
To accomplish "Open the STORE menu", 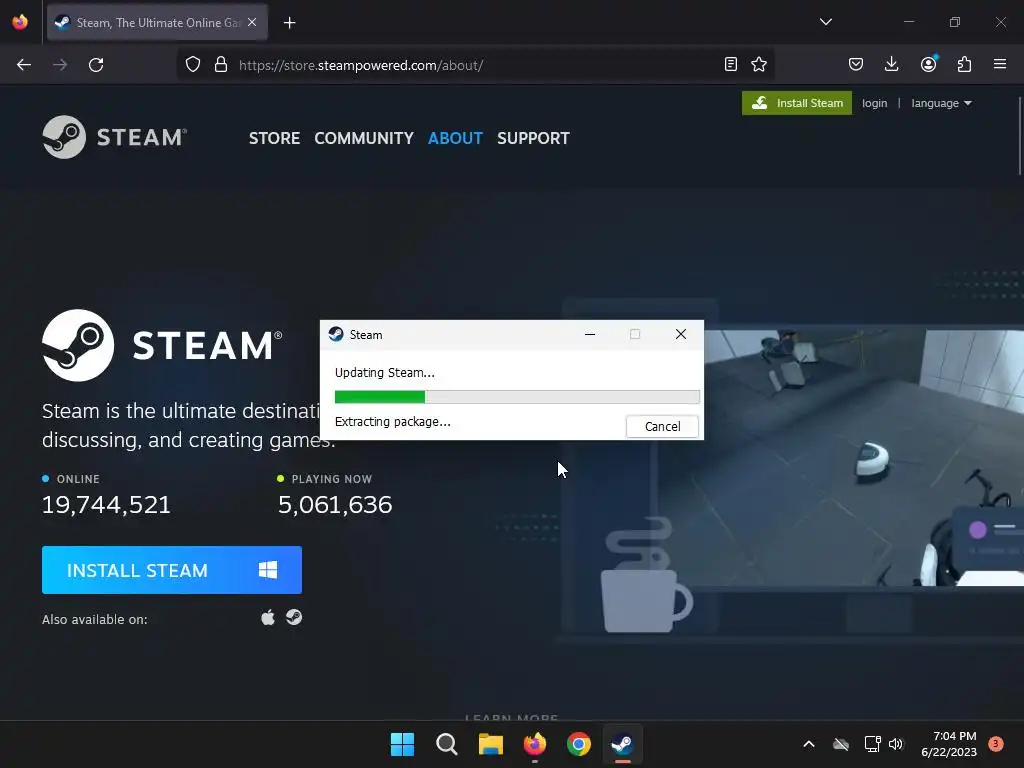I will (274, 138).
